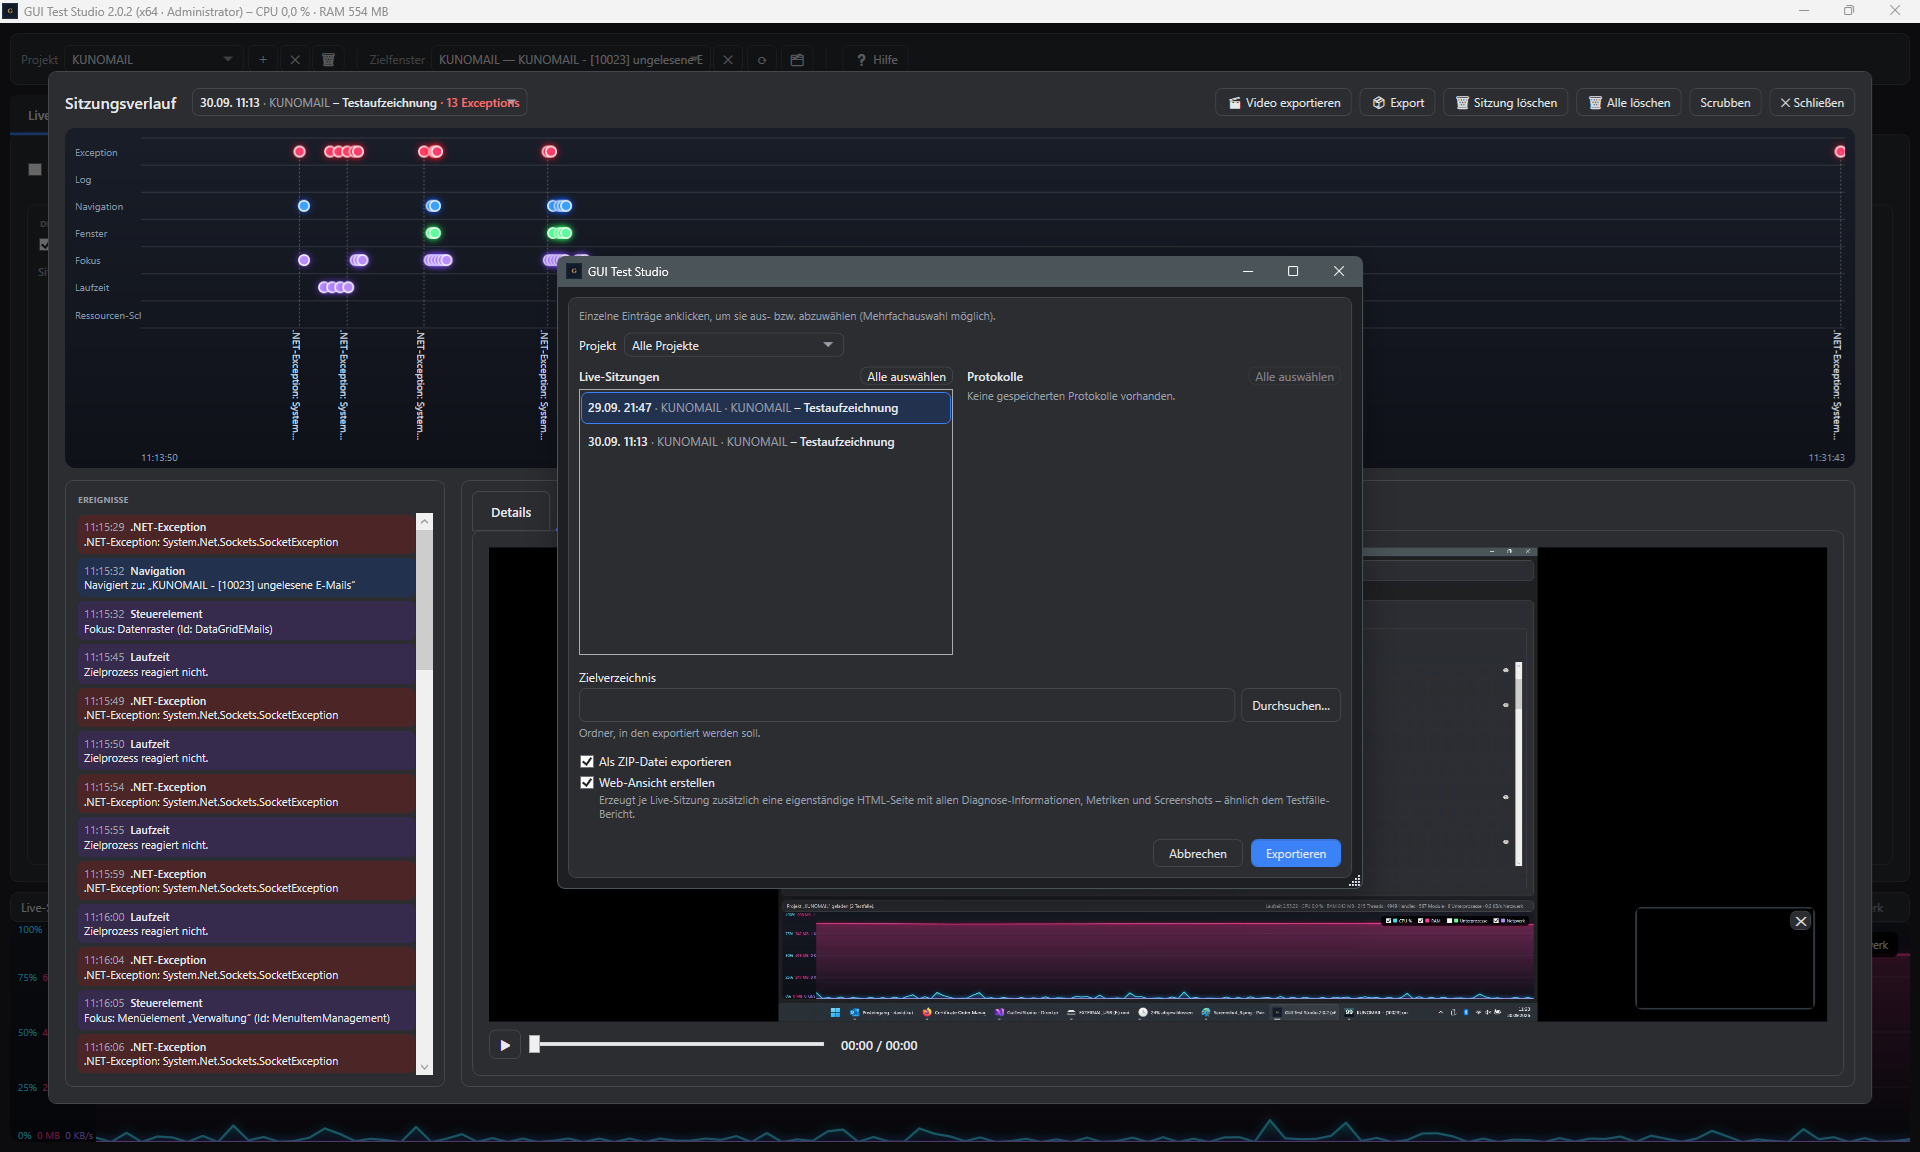Maximize the GUI Test Studio export dialog

1293,271
